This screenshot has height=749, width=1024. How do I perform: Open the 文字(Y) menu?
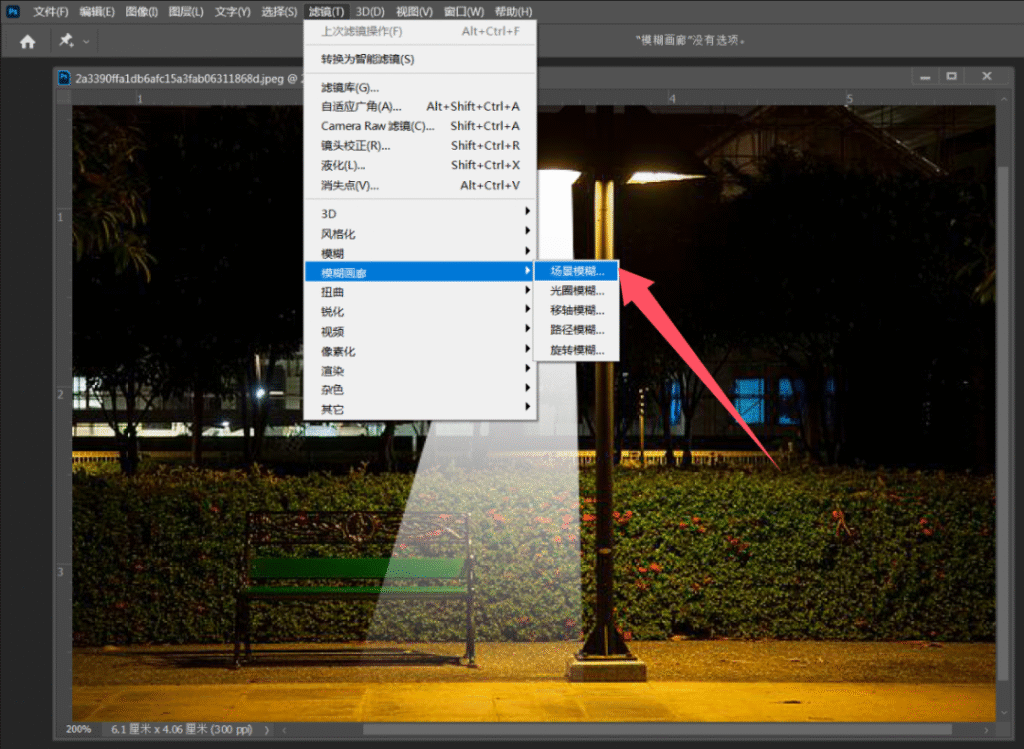(x=232, y=12)
